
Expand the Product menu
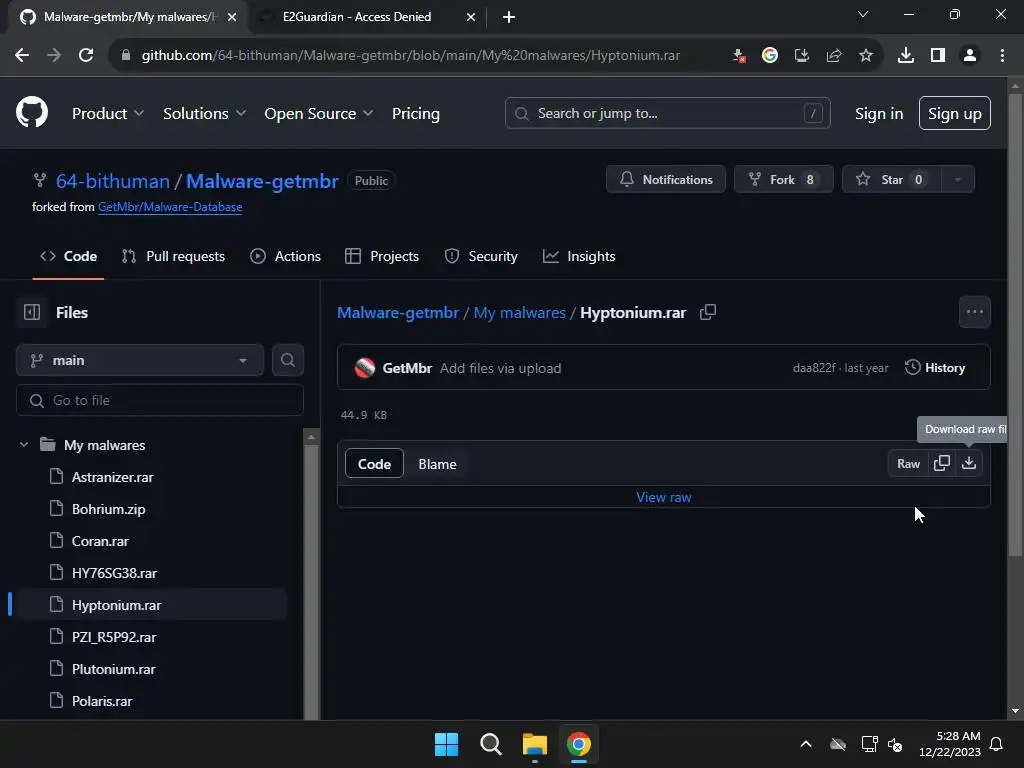click(108, 113)
